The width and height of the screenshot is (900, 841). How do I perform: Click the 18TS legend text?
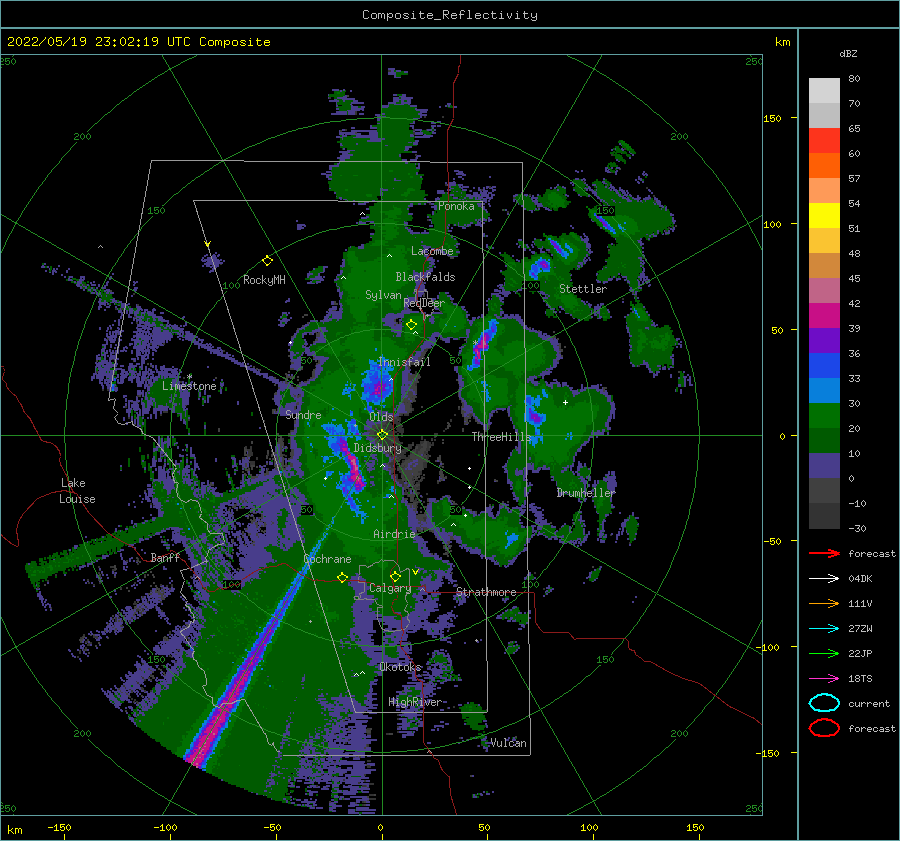click(860, 679)
